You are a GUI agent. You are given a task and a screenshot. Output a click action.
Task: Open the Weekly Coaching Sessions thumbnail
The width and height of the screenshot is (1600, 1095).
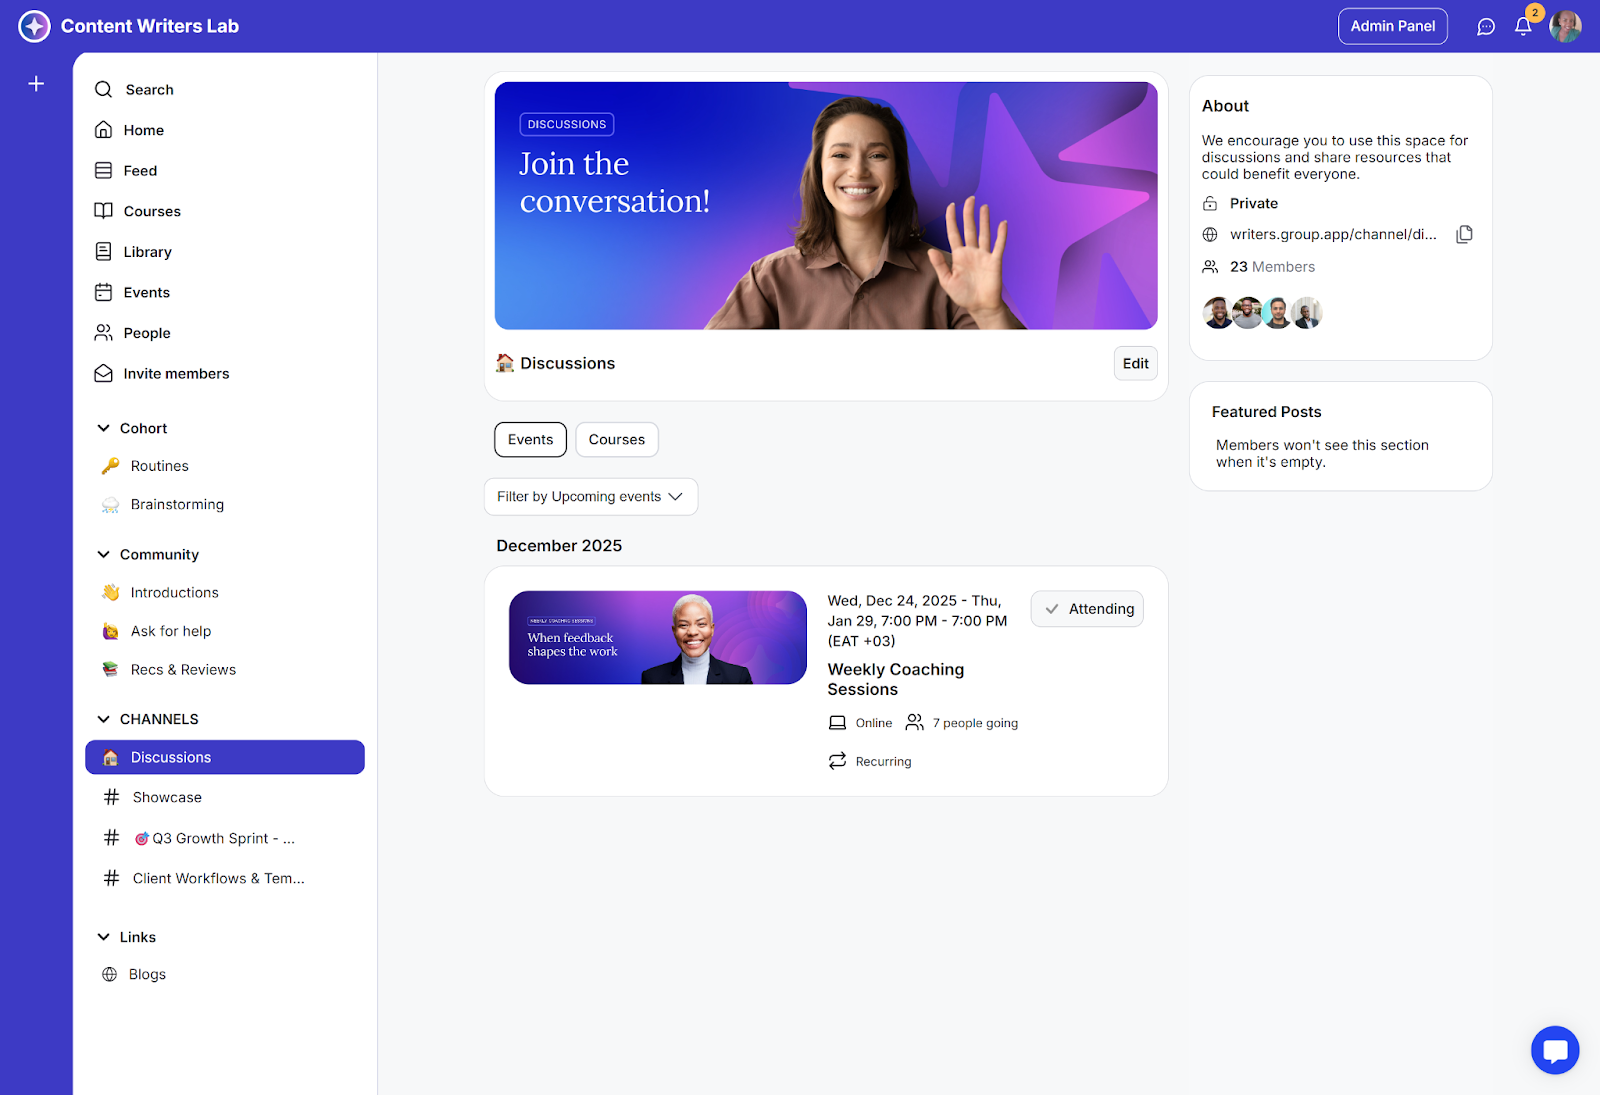click(x=658, y=638)
